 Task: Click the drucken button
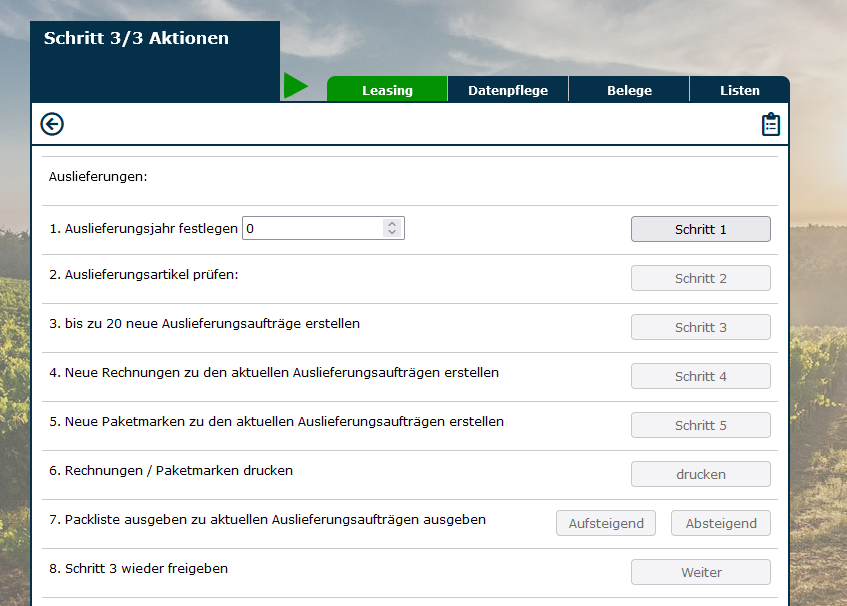(700, 474)
